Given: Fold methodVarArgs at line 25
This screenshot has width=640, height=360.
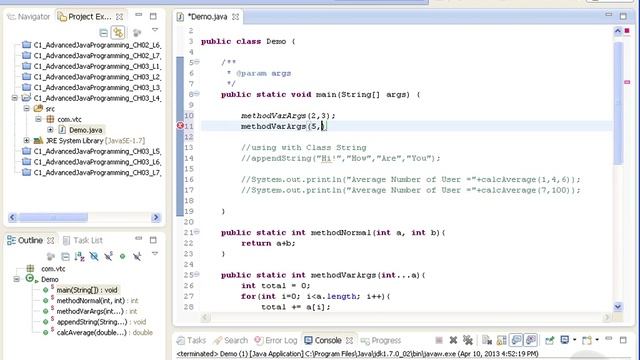Looking at the screenshot, I should point(197,274).
